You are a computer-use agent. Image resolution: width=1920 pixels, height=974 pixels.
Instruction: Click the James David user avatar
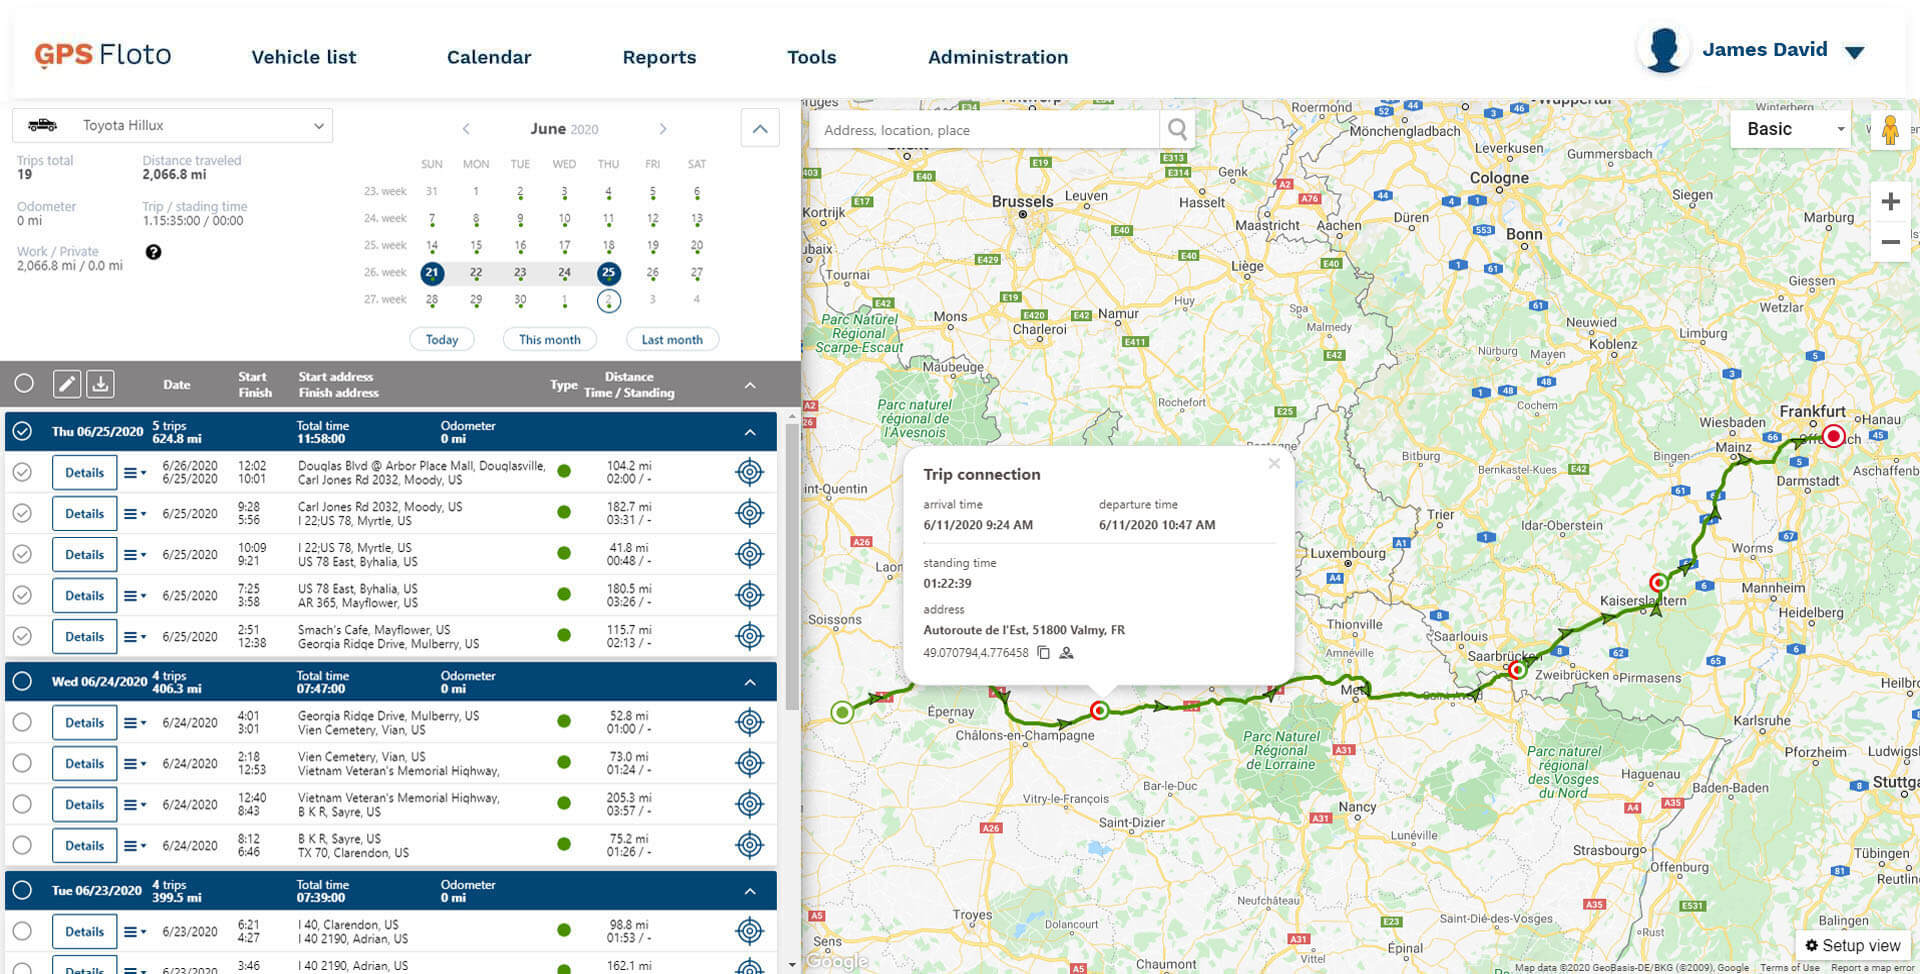coord(1664,50)
